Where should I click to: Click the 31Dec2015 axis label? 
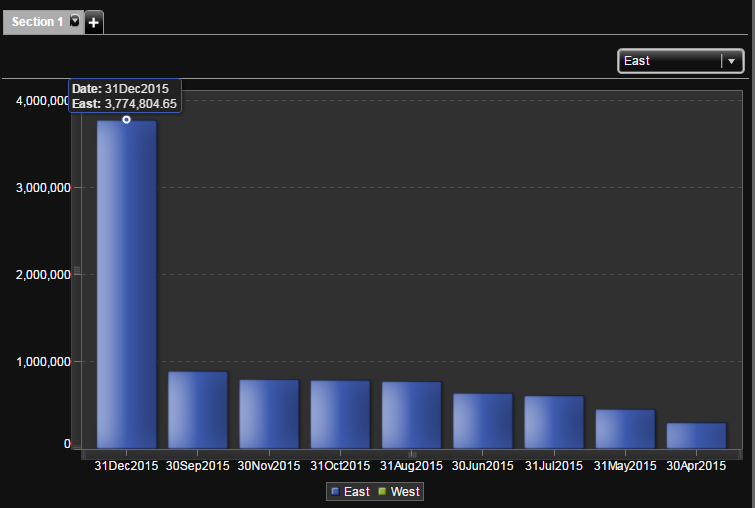coord(126,466)
